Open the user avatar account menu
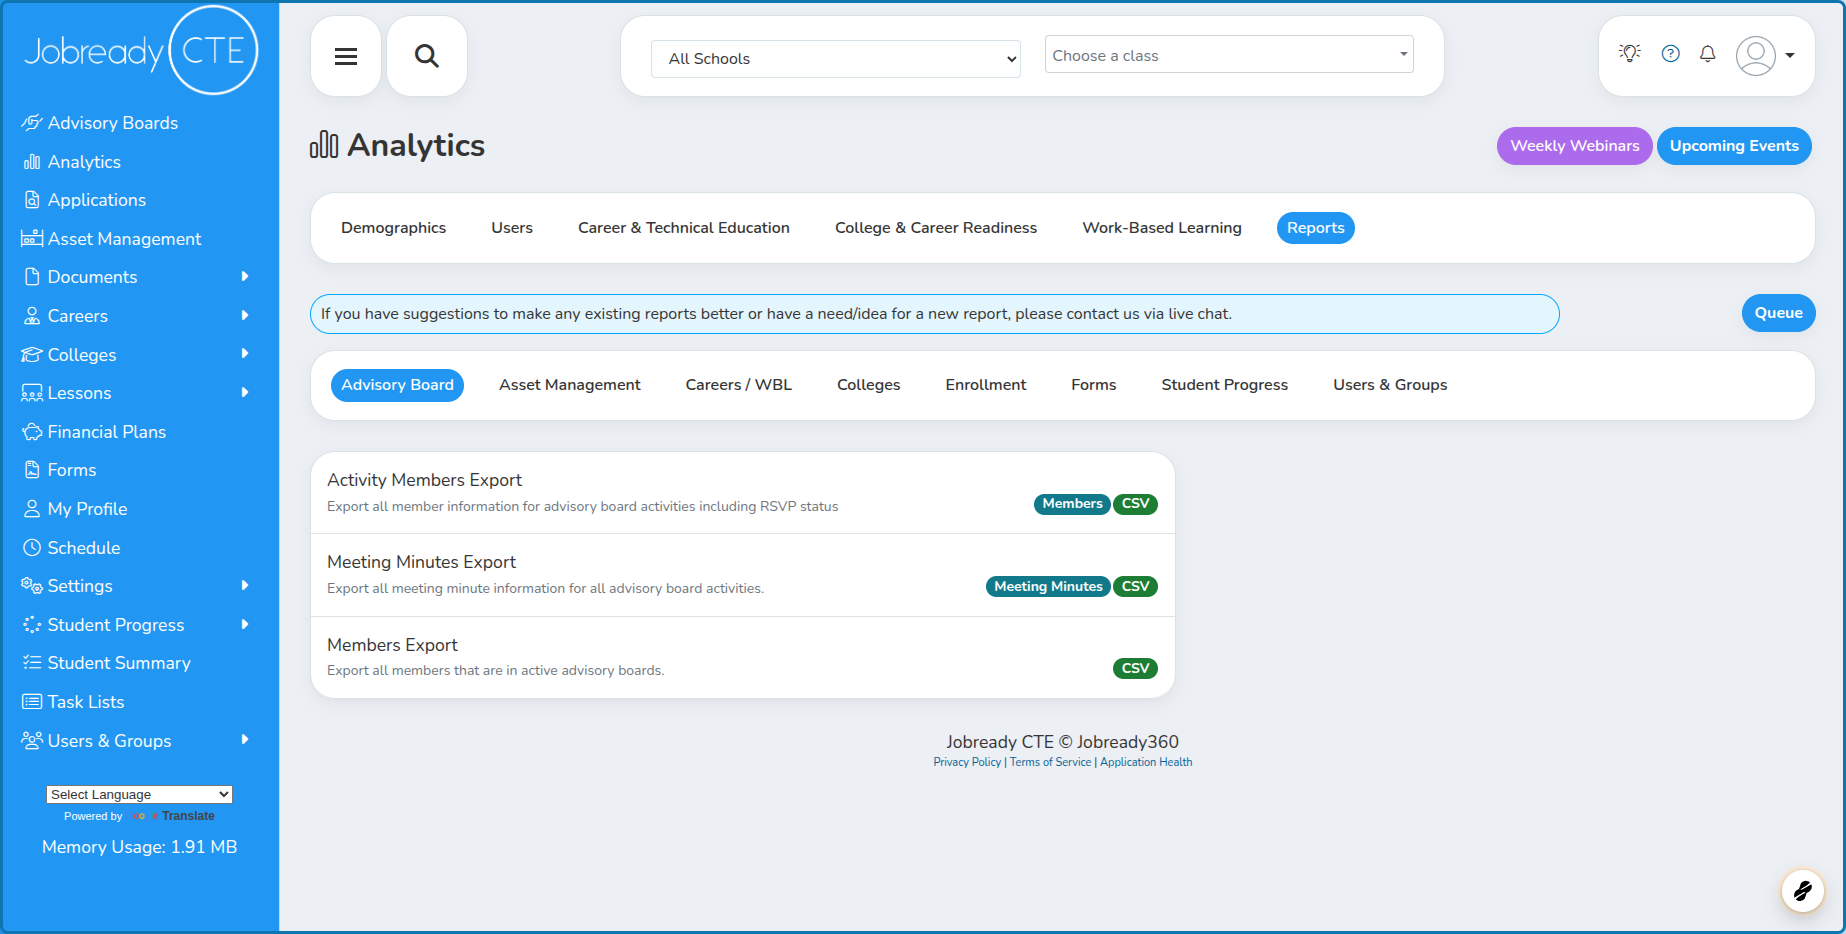Image resolution: width=1846 pixels, height=934 pixels. point(1765,56)
